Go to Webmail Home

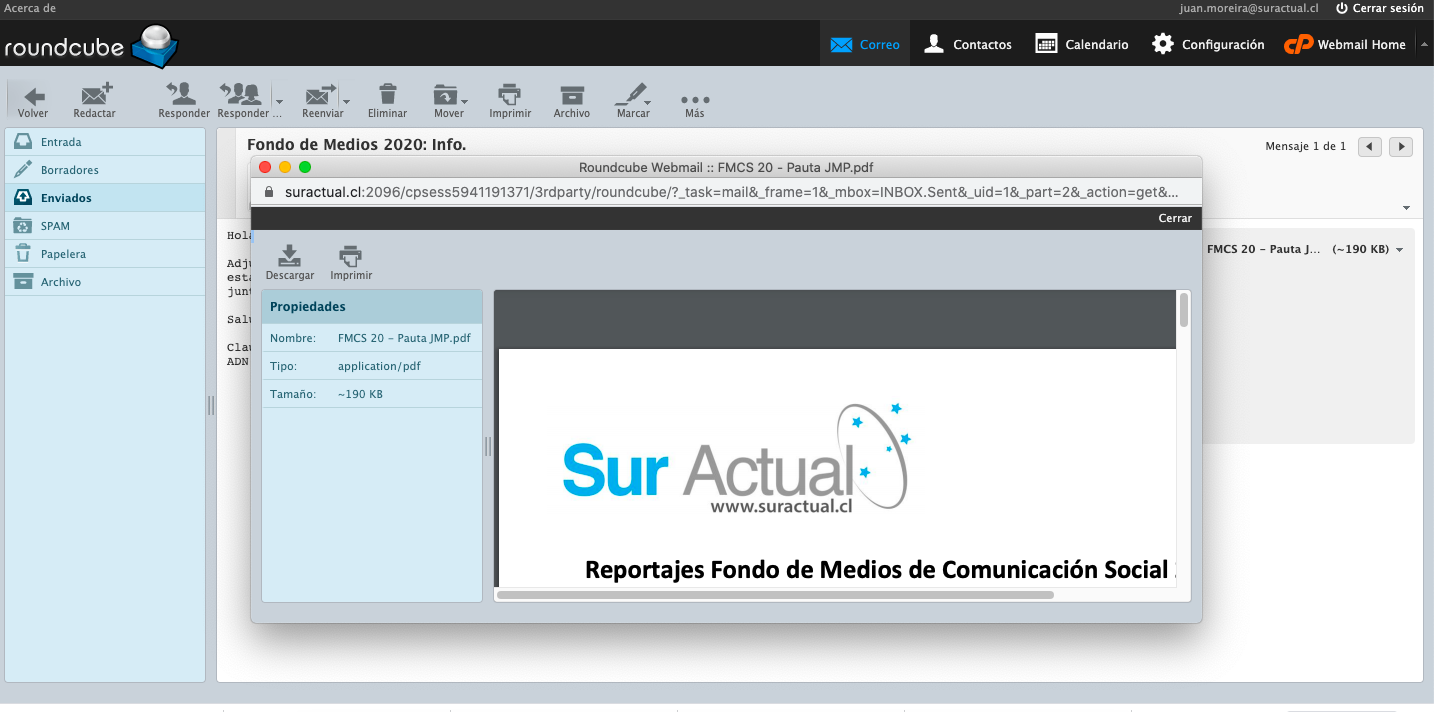[1345, 44]
